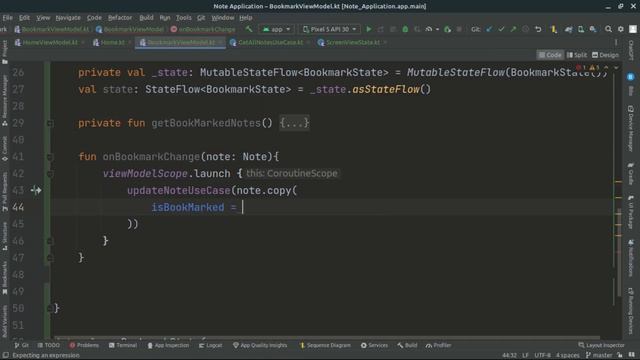Viewport: 640px width, 360px height.
Task: Click the Git Commit checkmark icon
Action: click(x=501, y=29)
